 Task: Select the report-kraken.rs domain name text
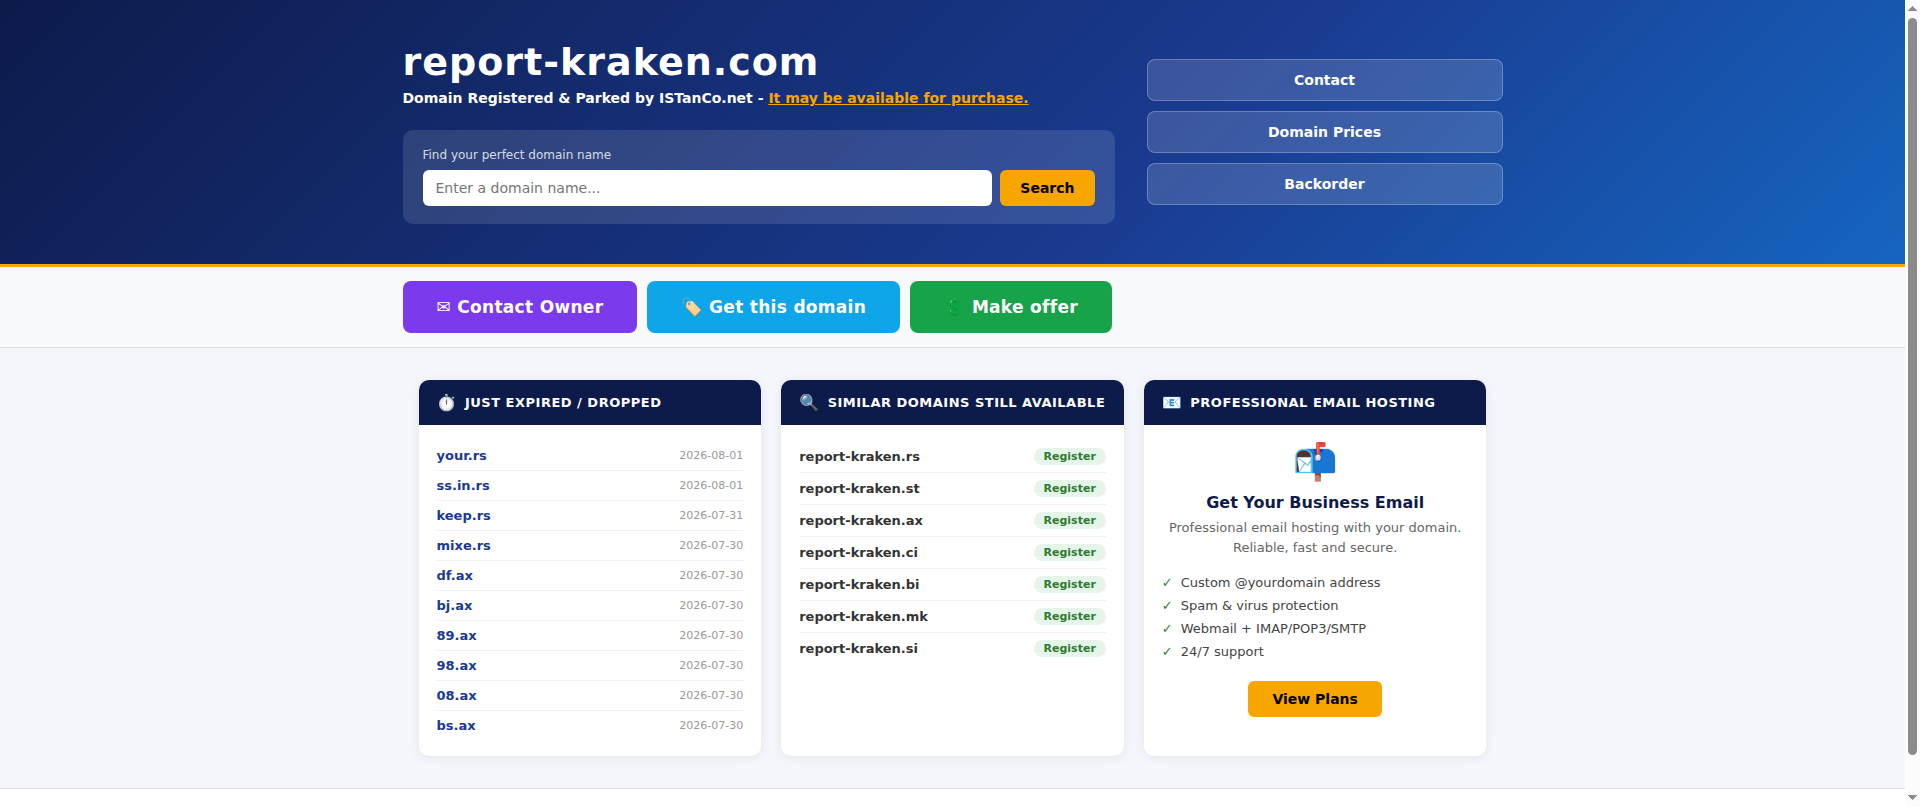(859, 456)
